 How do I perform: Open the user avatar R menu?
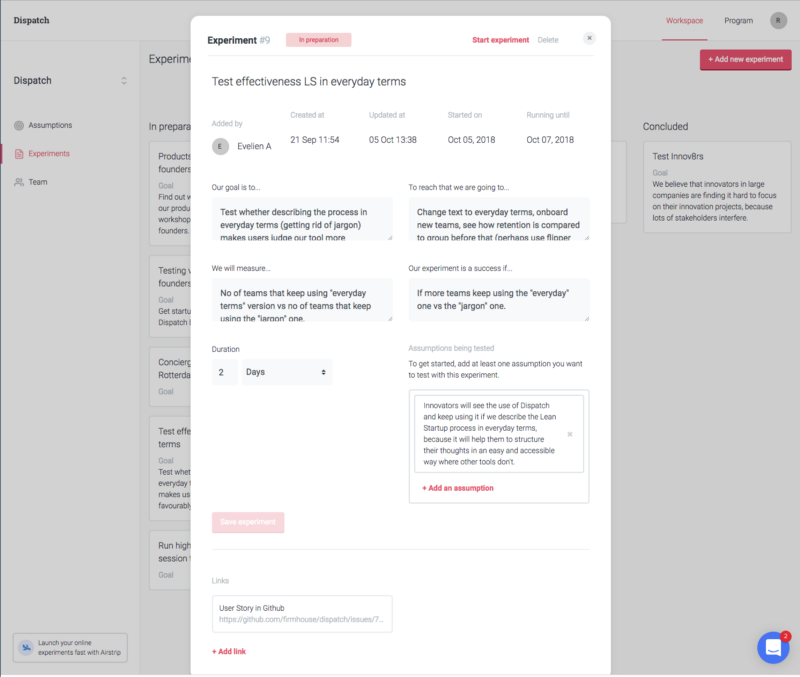pyautogui.click(x=778, y=20)
